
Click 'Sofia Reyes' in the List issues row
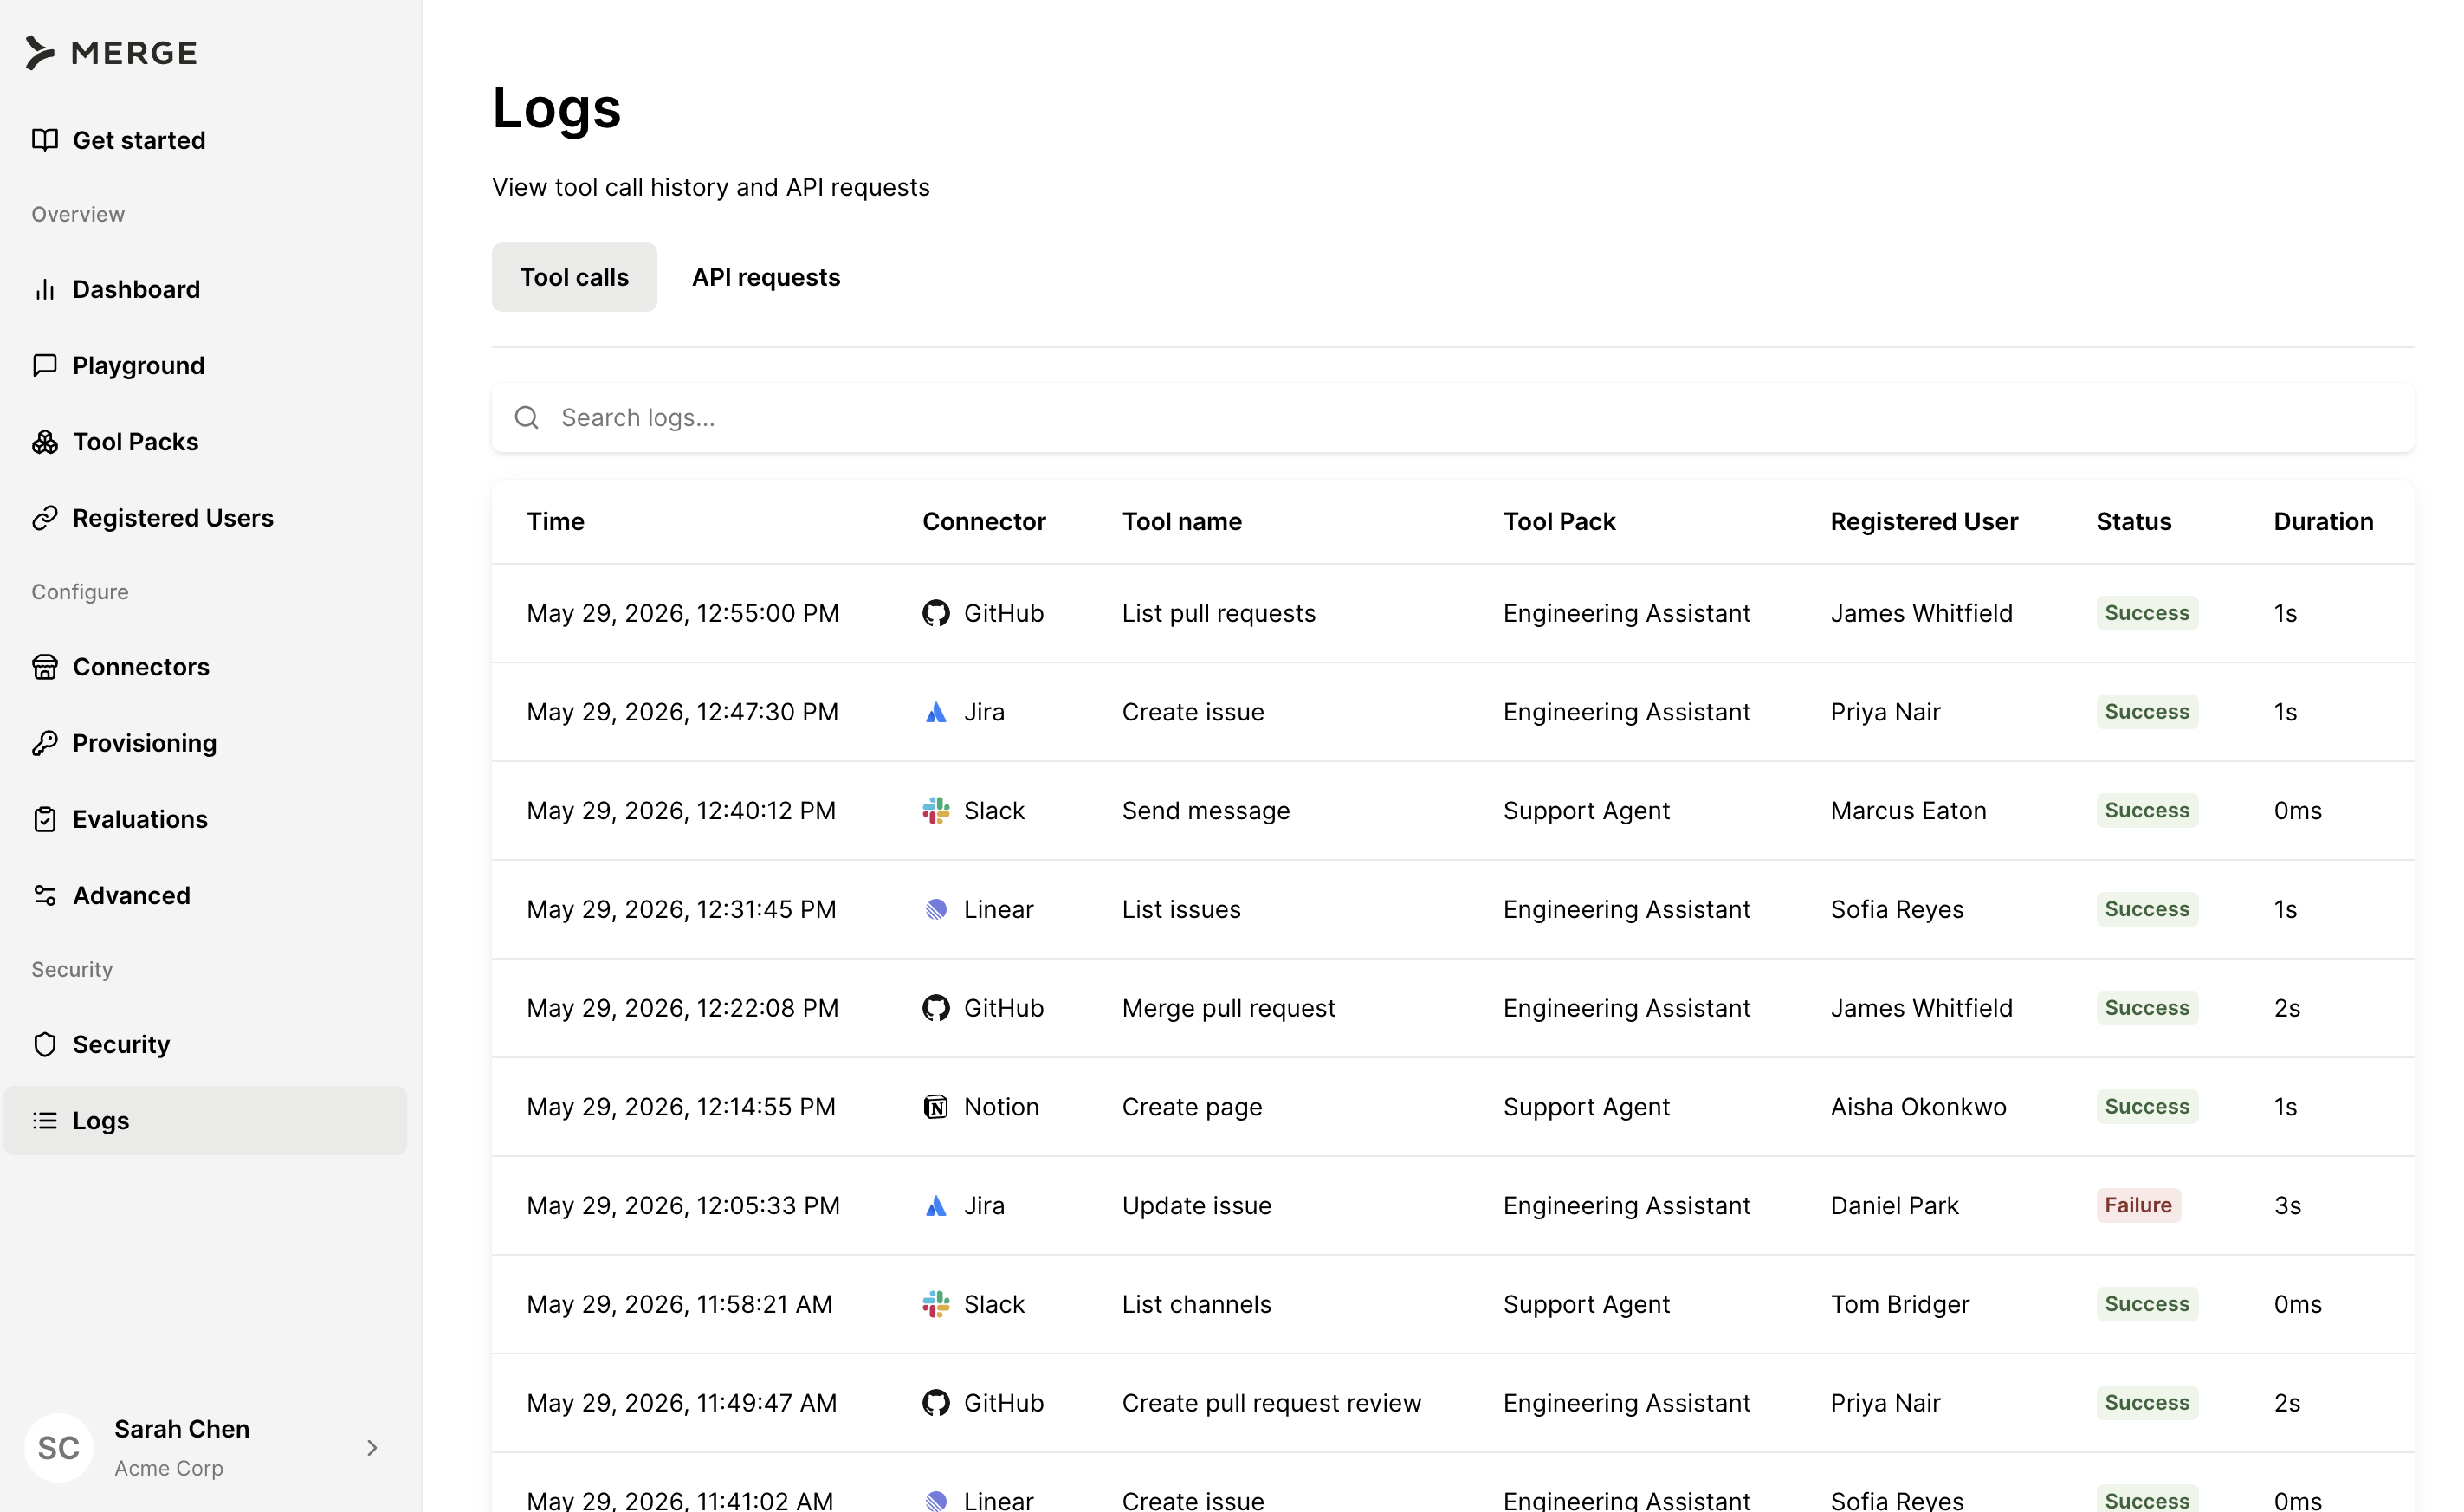pyautogui.click(x=1897, y=909)
